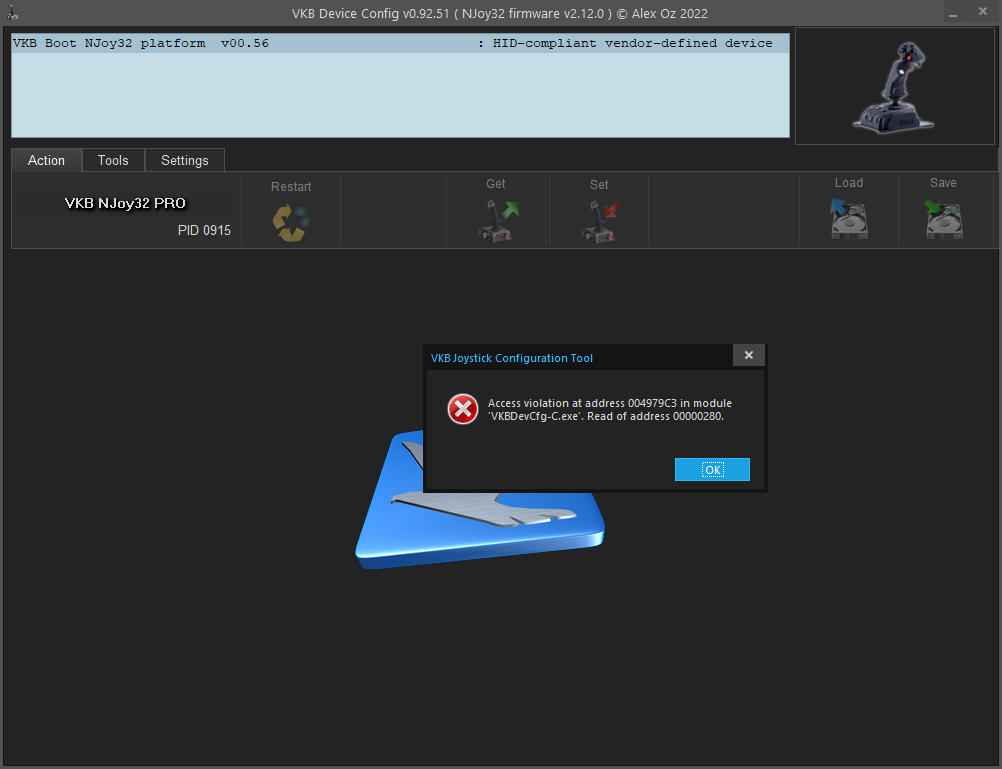The height and width of the screenshot is (769, 1002).
Task: Click the Set settings joystick icon
Action: (x=601, y=221)
